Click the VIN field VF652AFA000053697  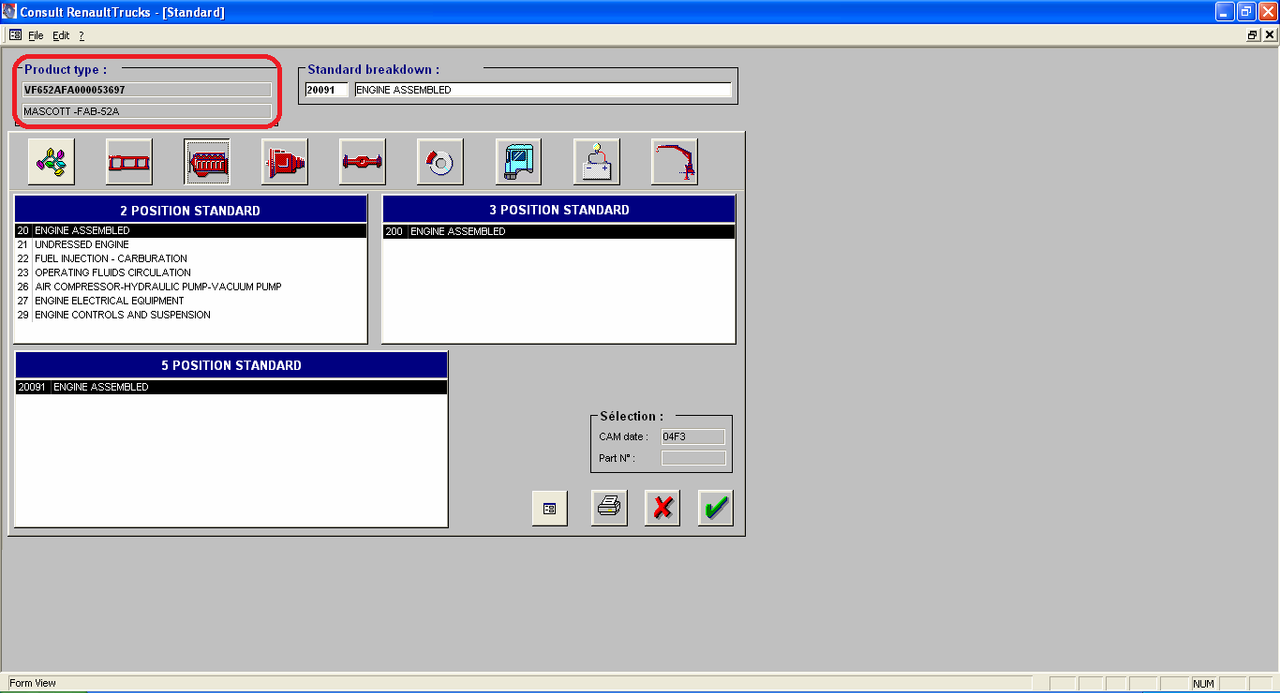click(x=146, y=90)
